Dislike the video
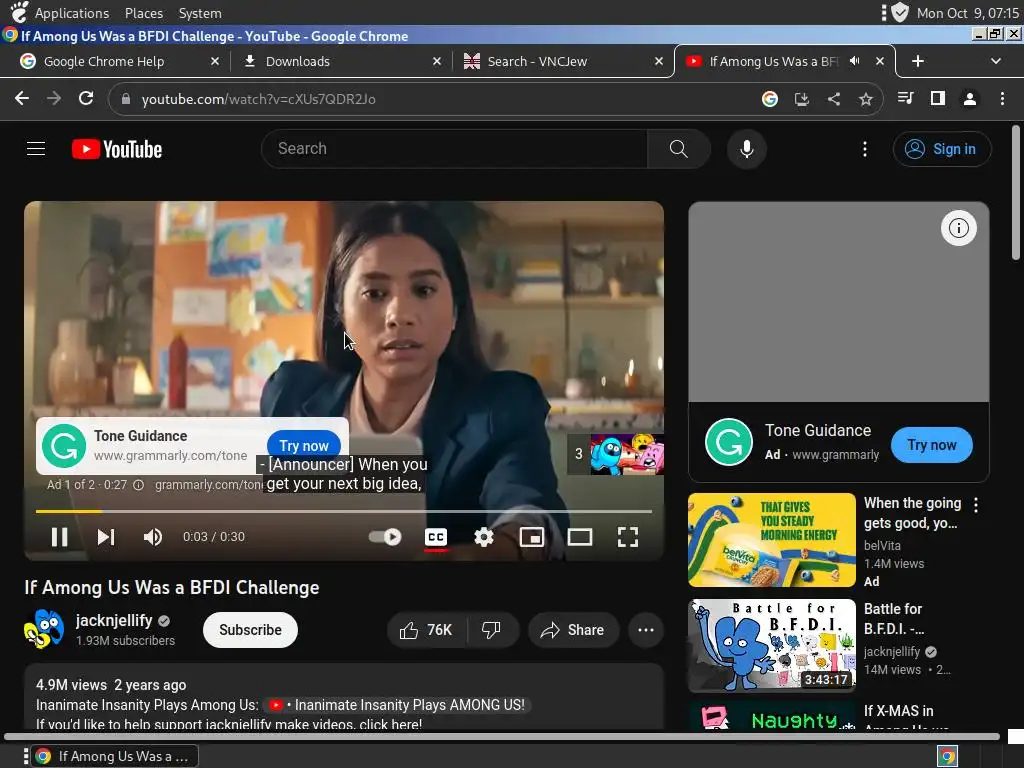Viewport: 1024px width, 768px height. [491, 630]
